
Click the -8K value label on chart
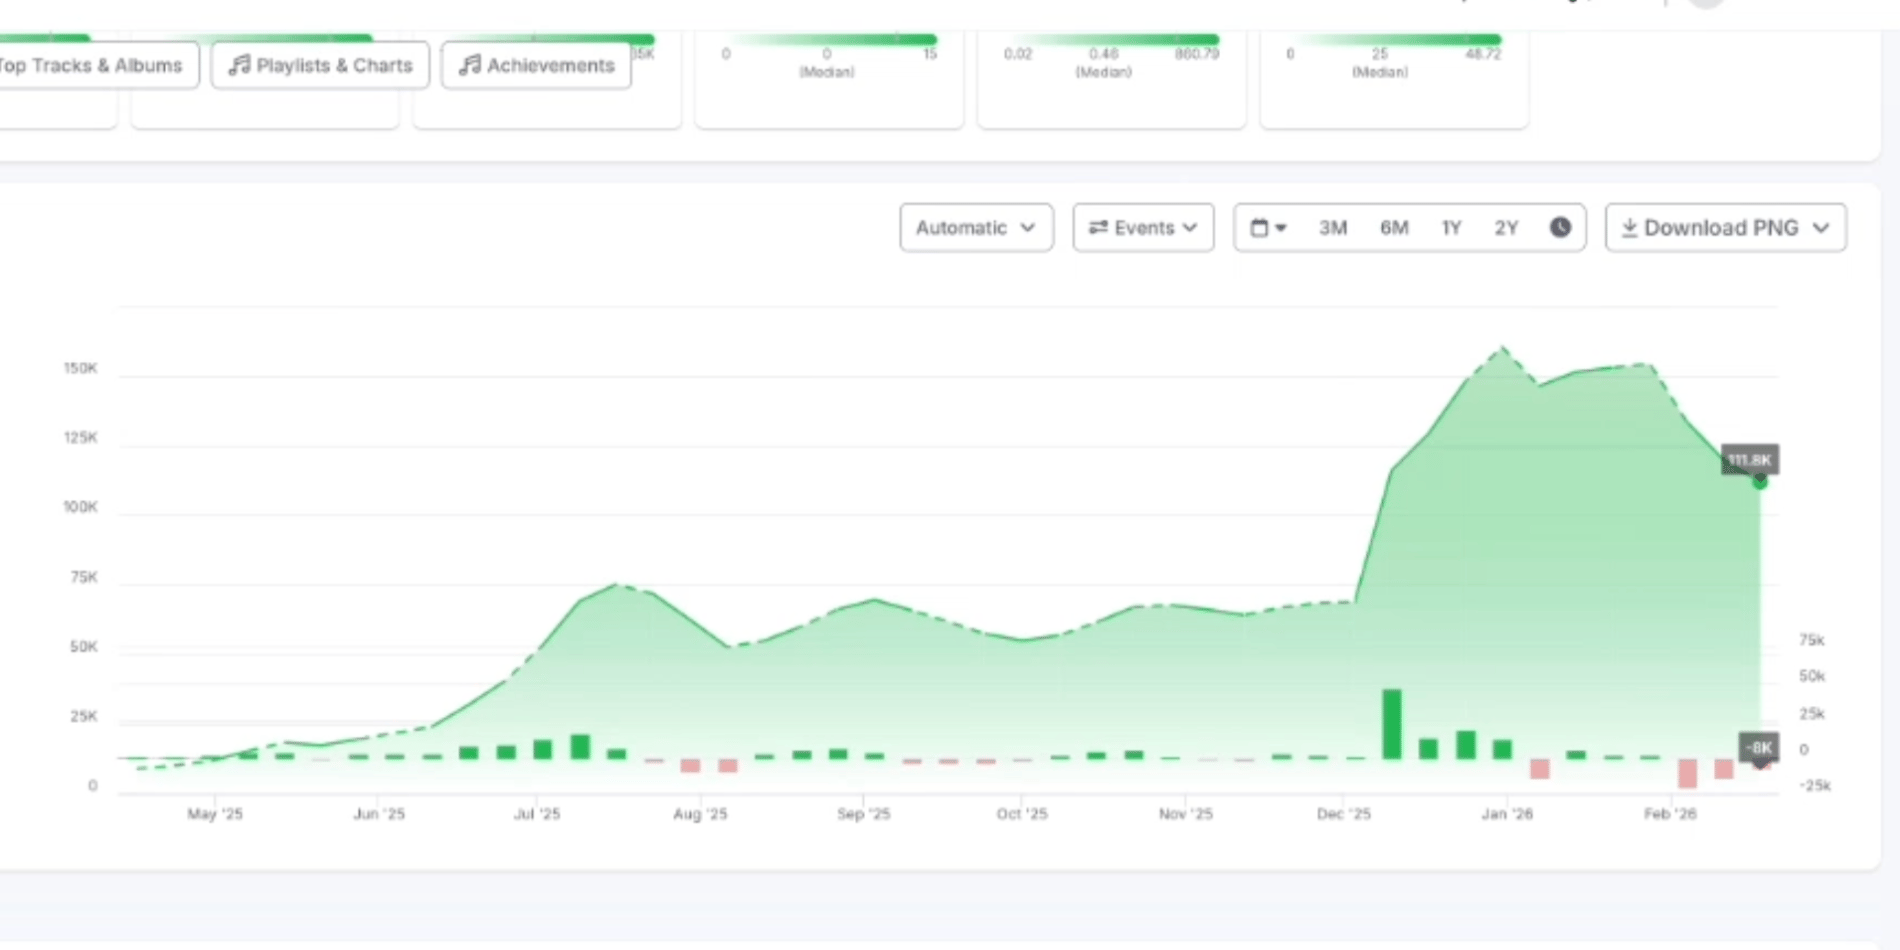point(1759,747)
